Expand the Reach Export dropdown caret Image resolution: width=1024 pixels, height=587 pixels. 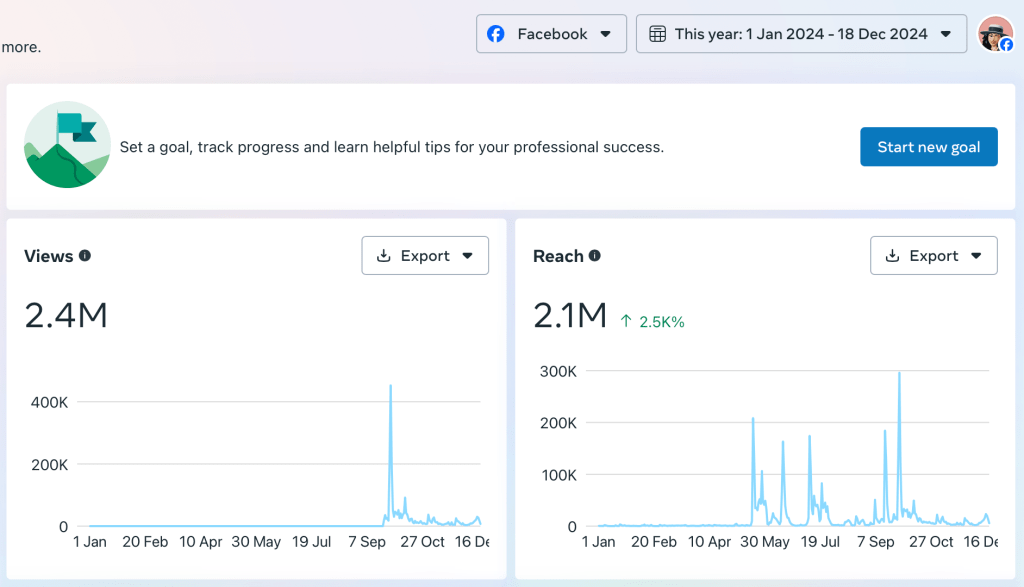coord(976,256)
